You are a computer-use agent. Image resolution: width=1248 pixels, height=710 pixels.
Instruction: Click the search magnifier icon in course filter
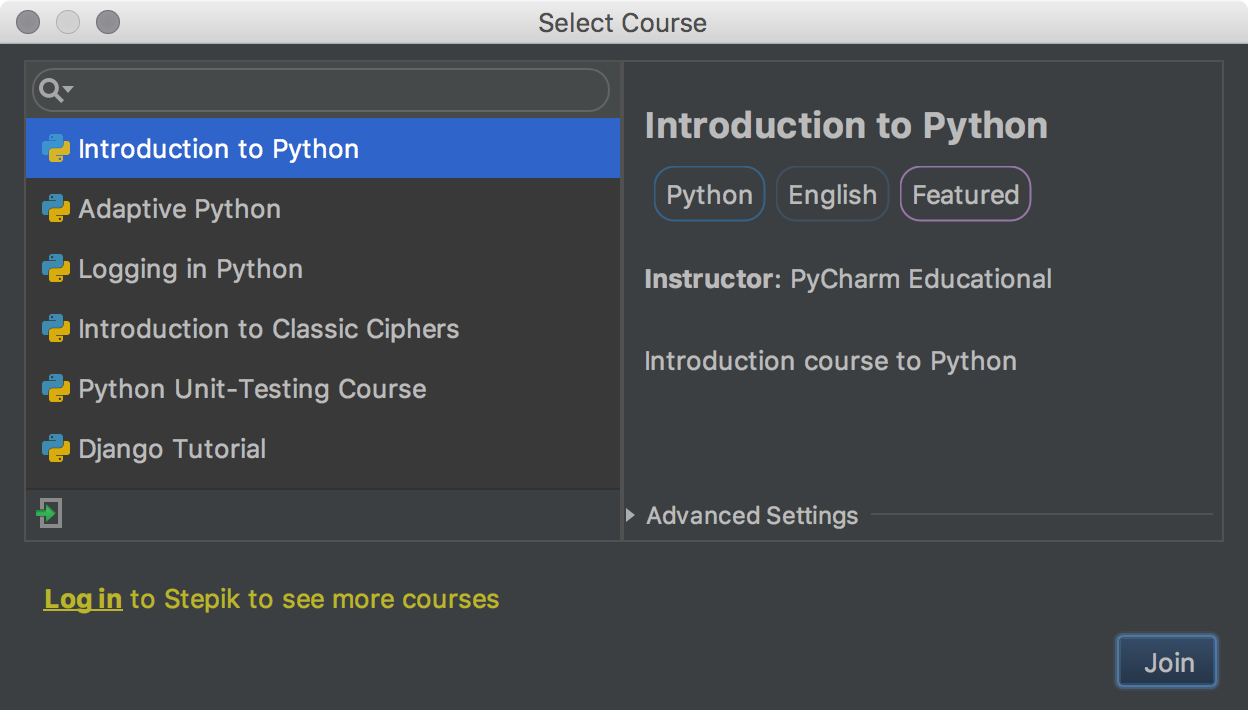55,91
